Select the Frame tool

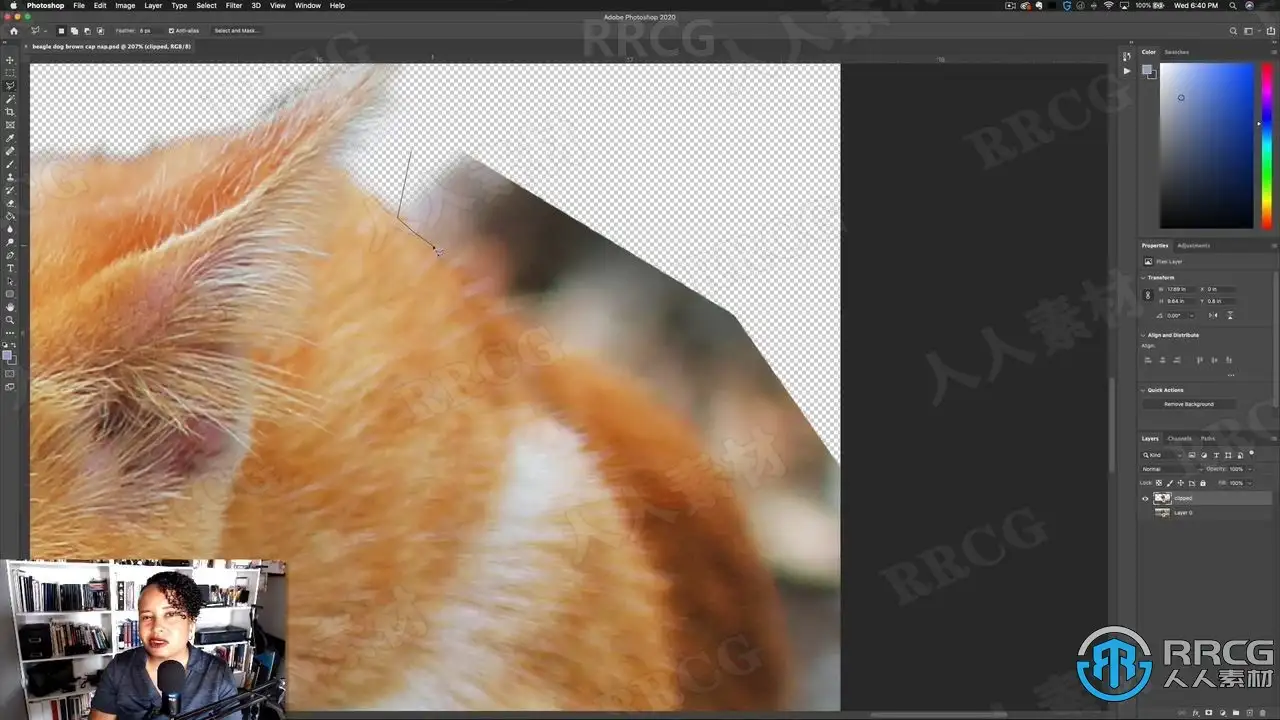coord(10,125)
